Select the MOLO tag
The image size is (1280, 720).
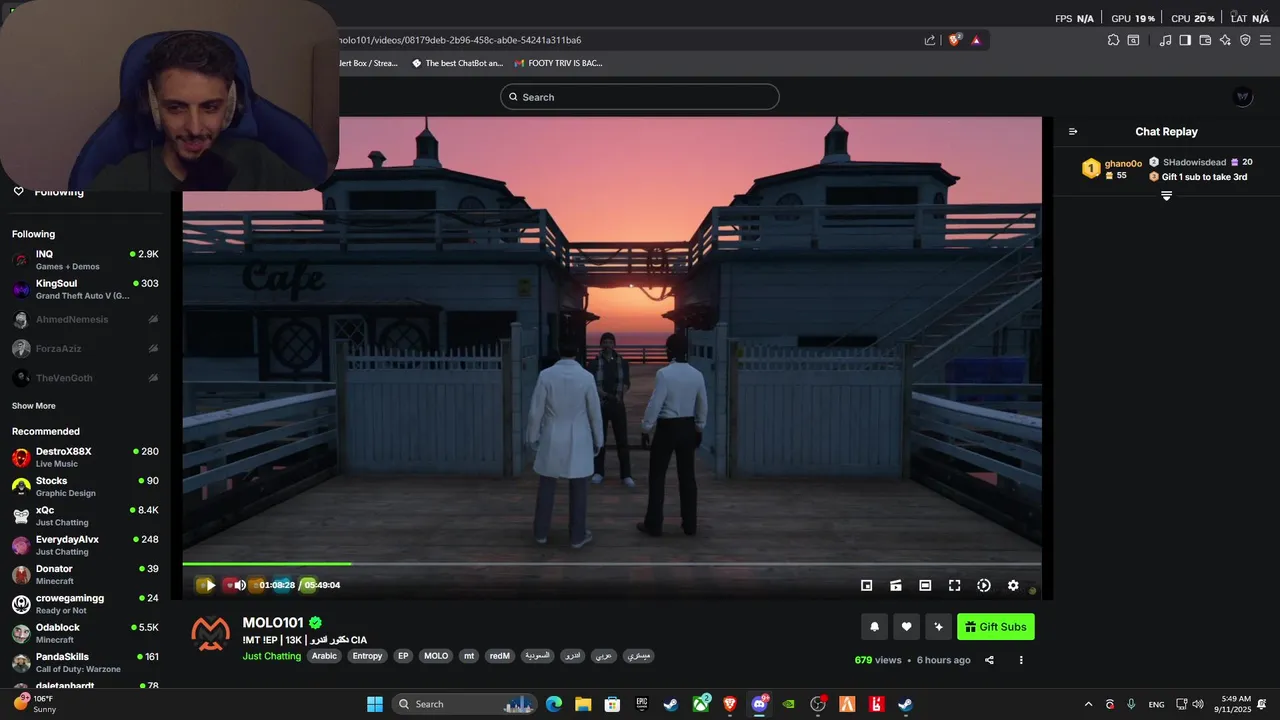click(x=436, y=656)
